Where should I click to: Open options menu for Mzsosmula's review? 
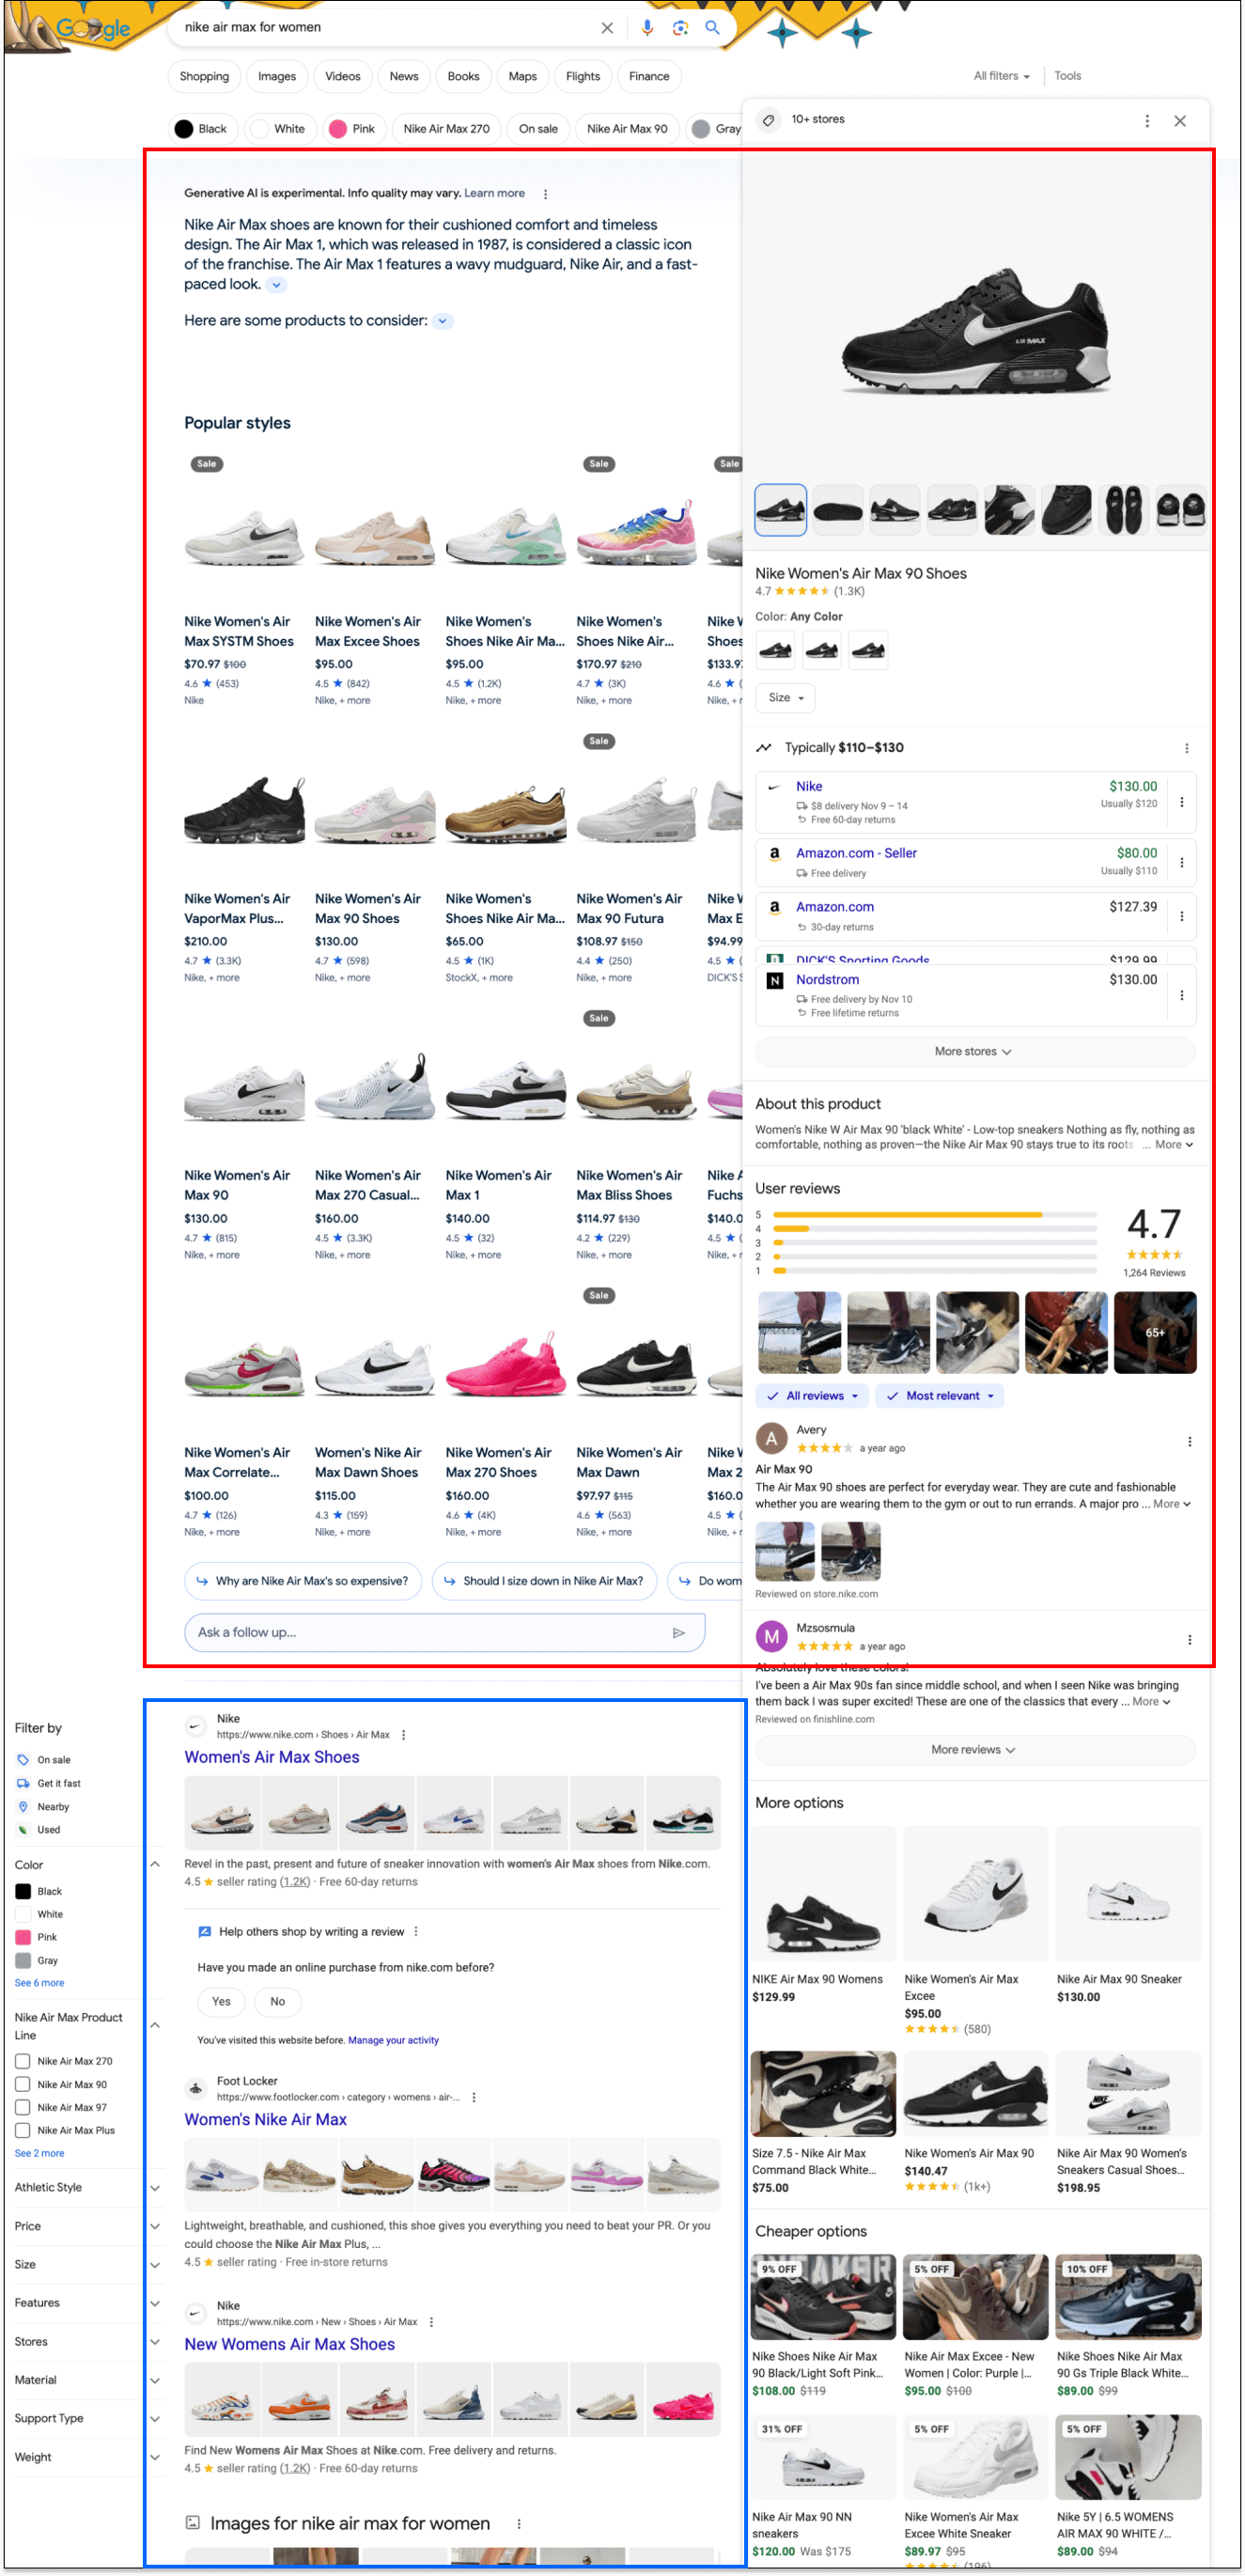point(1189,1639)
